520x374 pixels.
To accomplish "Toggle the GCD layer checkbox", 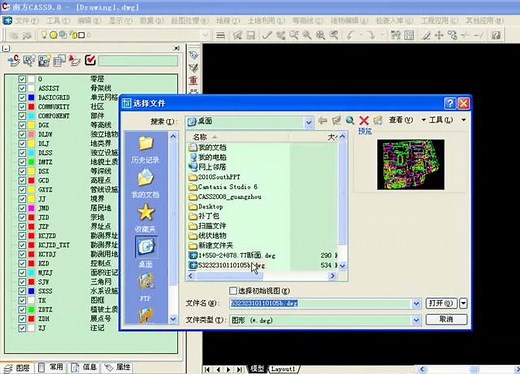I will tap(22, 181).
